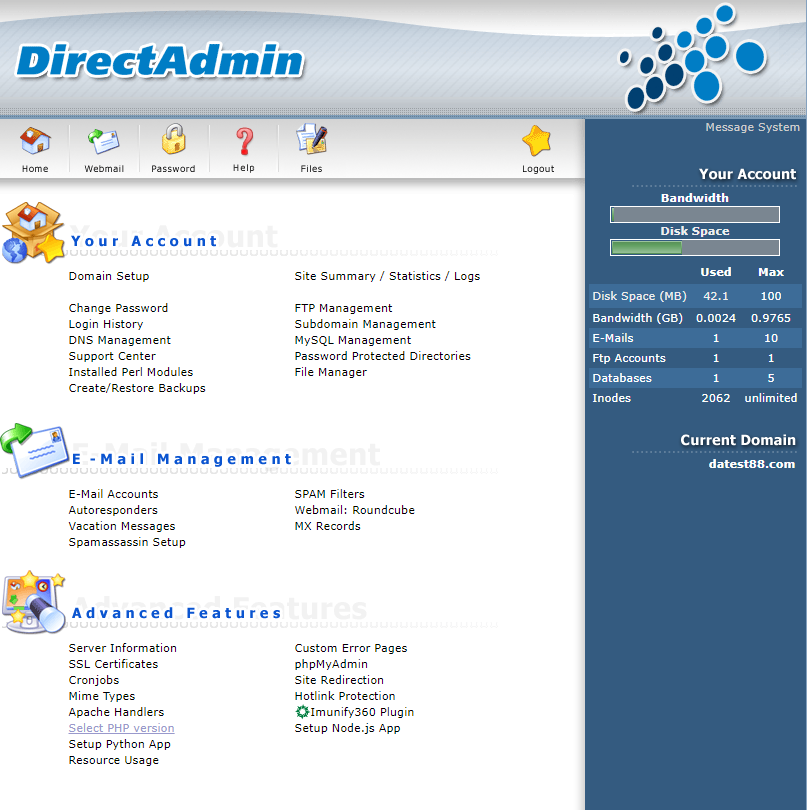Click the Disk Space usage bar
Screen dimensions: 807x810
coord(694,248)
